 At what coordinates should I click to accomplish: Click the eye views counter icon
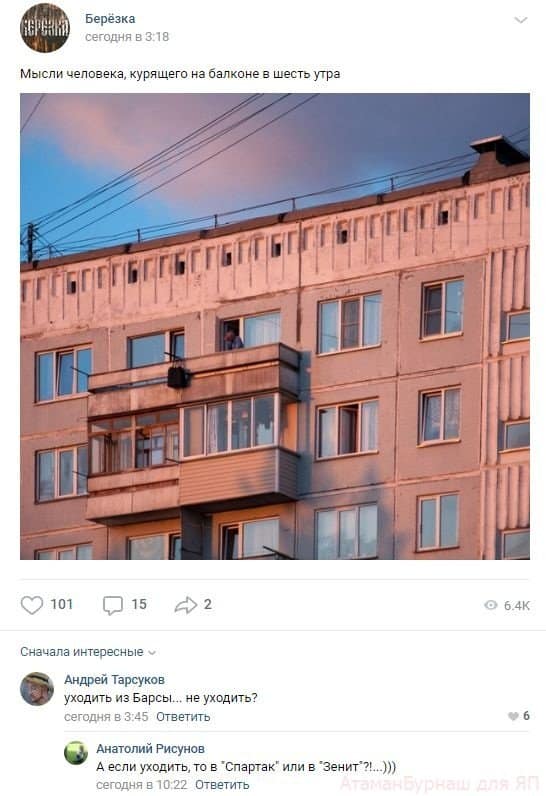click(491, 605)
